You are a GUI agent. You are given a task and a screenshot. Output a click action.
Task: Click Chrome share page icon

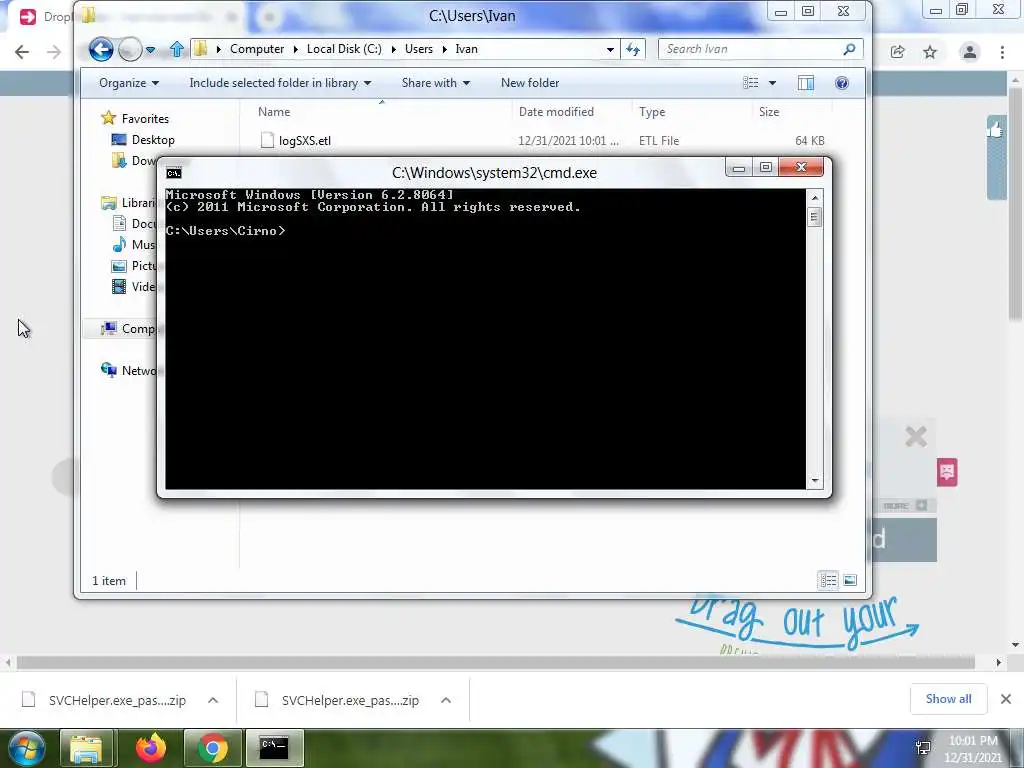click(898, 52)
